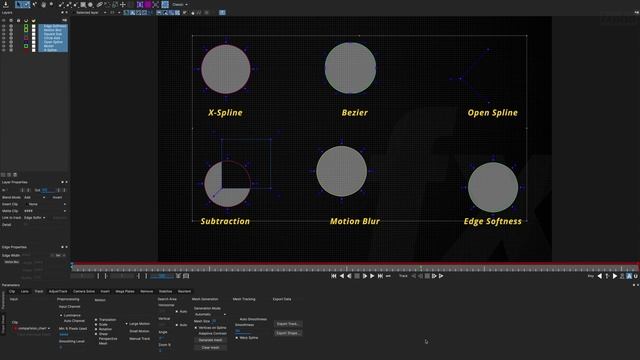Open the Selected layer view dropdown
Viewport: 640px width, 360px height.
point(91,13)
